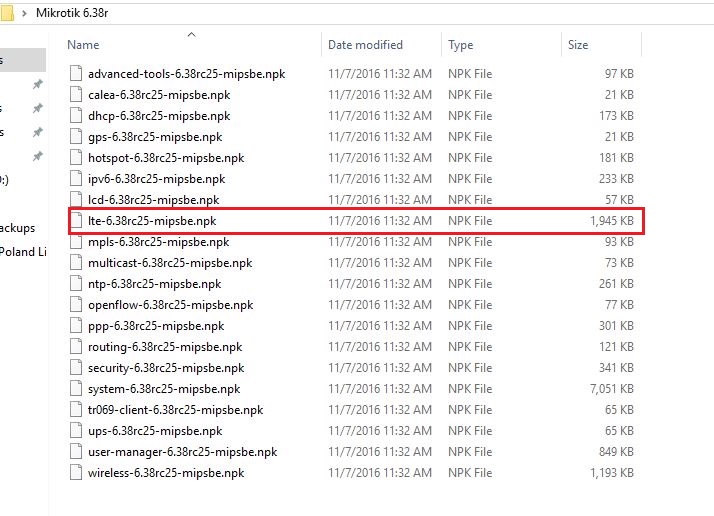Expand the breadcrumb chevron before Mikrotik 6.38r

tap(24, 13)
